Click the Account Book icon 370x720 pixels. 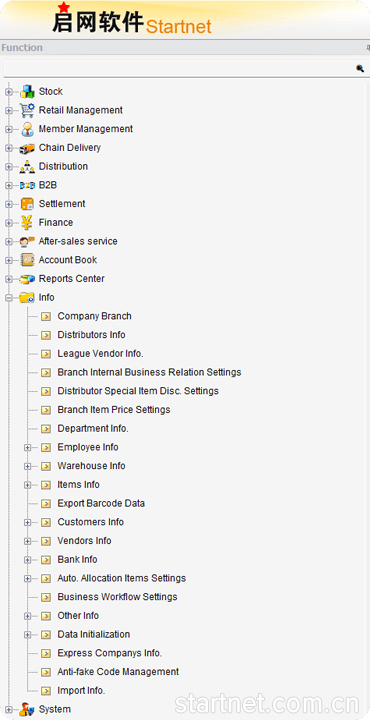(27, 260)
